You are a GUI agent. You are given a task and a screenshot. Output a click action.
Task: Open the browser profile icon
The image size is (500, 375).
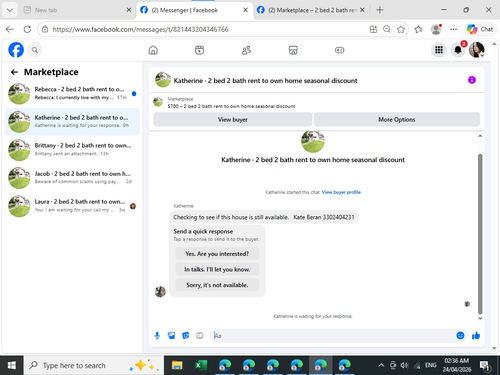(x=436, y=29)
